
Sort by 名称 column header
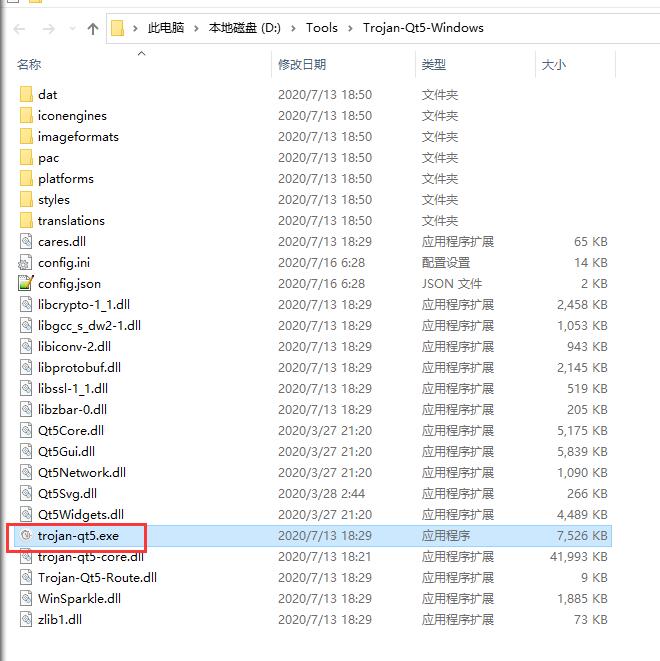(x=29, y=64)
